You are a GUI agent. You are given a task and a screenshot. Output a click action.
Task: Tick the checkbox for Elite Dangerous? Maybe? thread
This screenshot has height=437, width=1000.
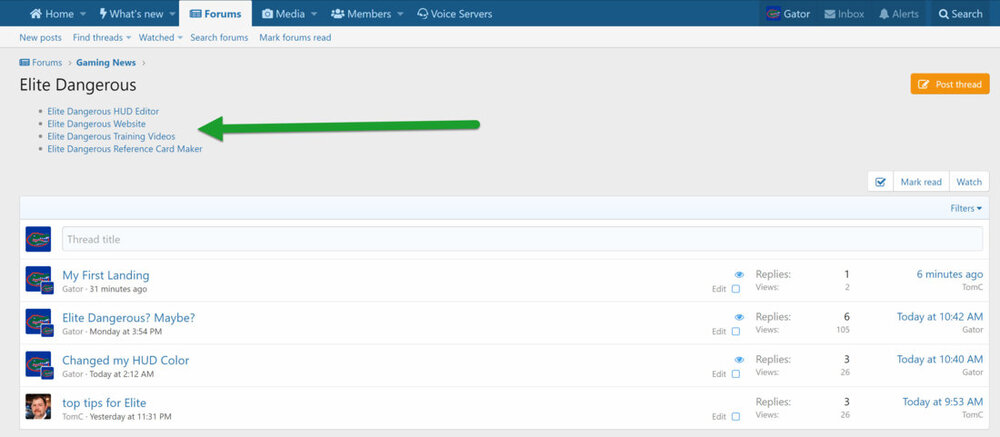pos(736,331)
